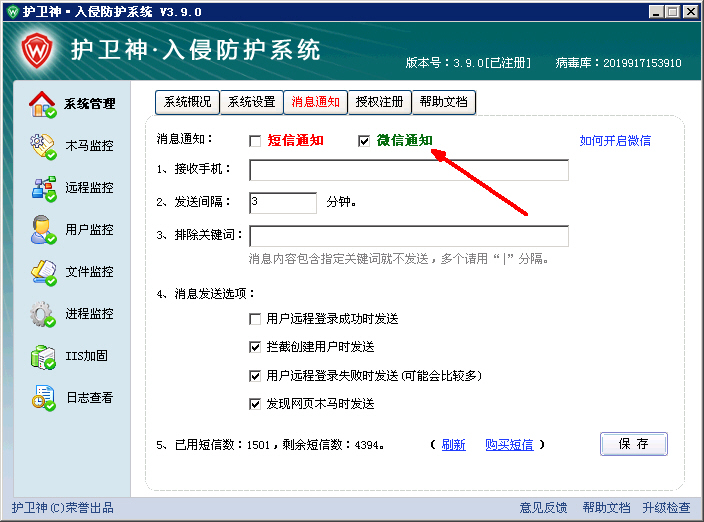Image resolution: width=704 pixels, height=522 pixels.
Task: Open footer 帮助文档 link
Action: pos(606,508)
